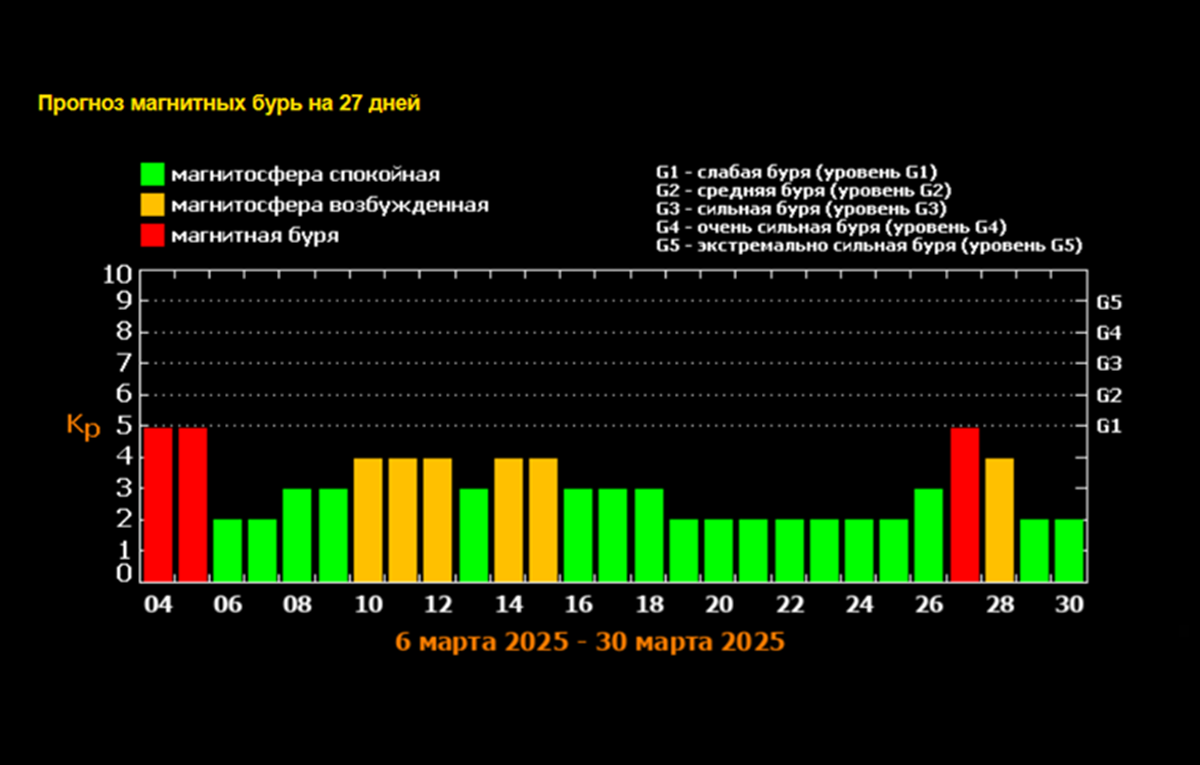
Task: Click the orange Kp axis label
Action: pyautogui.click(x=83, y=426)
